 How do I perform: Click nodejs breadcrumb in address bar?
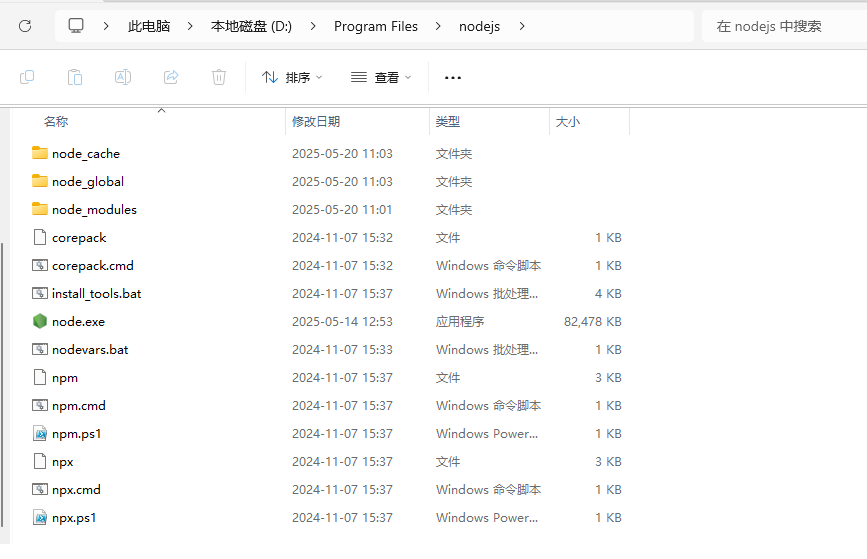pyautogui.click(x=479, y=26)
